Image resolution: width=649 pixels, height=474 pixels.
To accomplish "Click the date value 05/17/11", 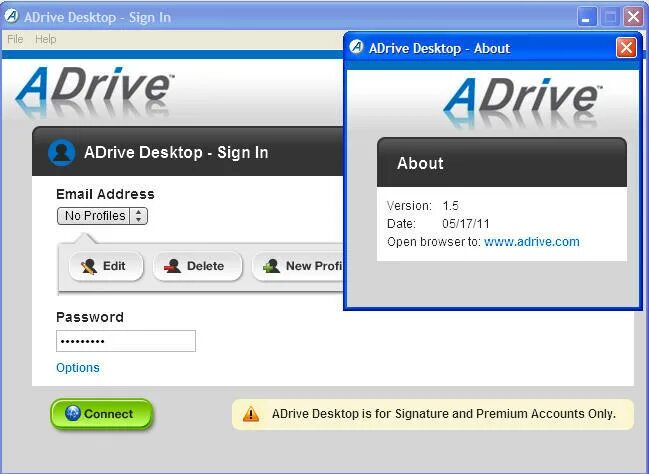I will point(466,224).
